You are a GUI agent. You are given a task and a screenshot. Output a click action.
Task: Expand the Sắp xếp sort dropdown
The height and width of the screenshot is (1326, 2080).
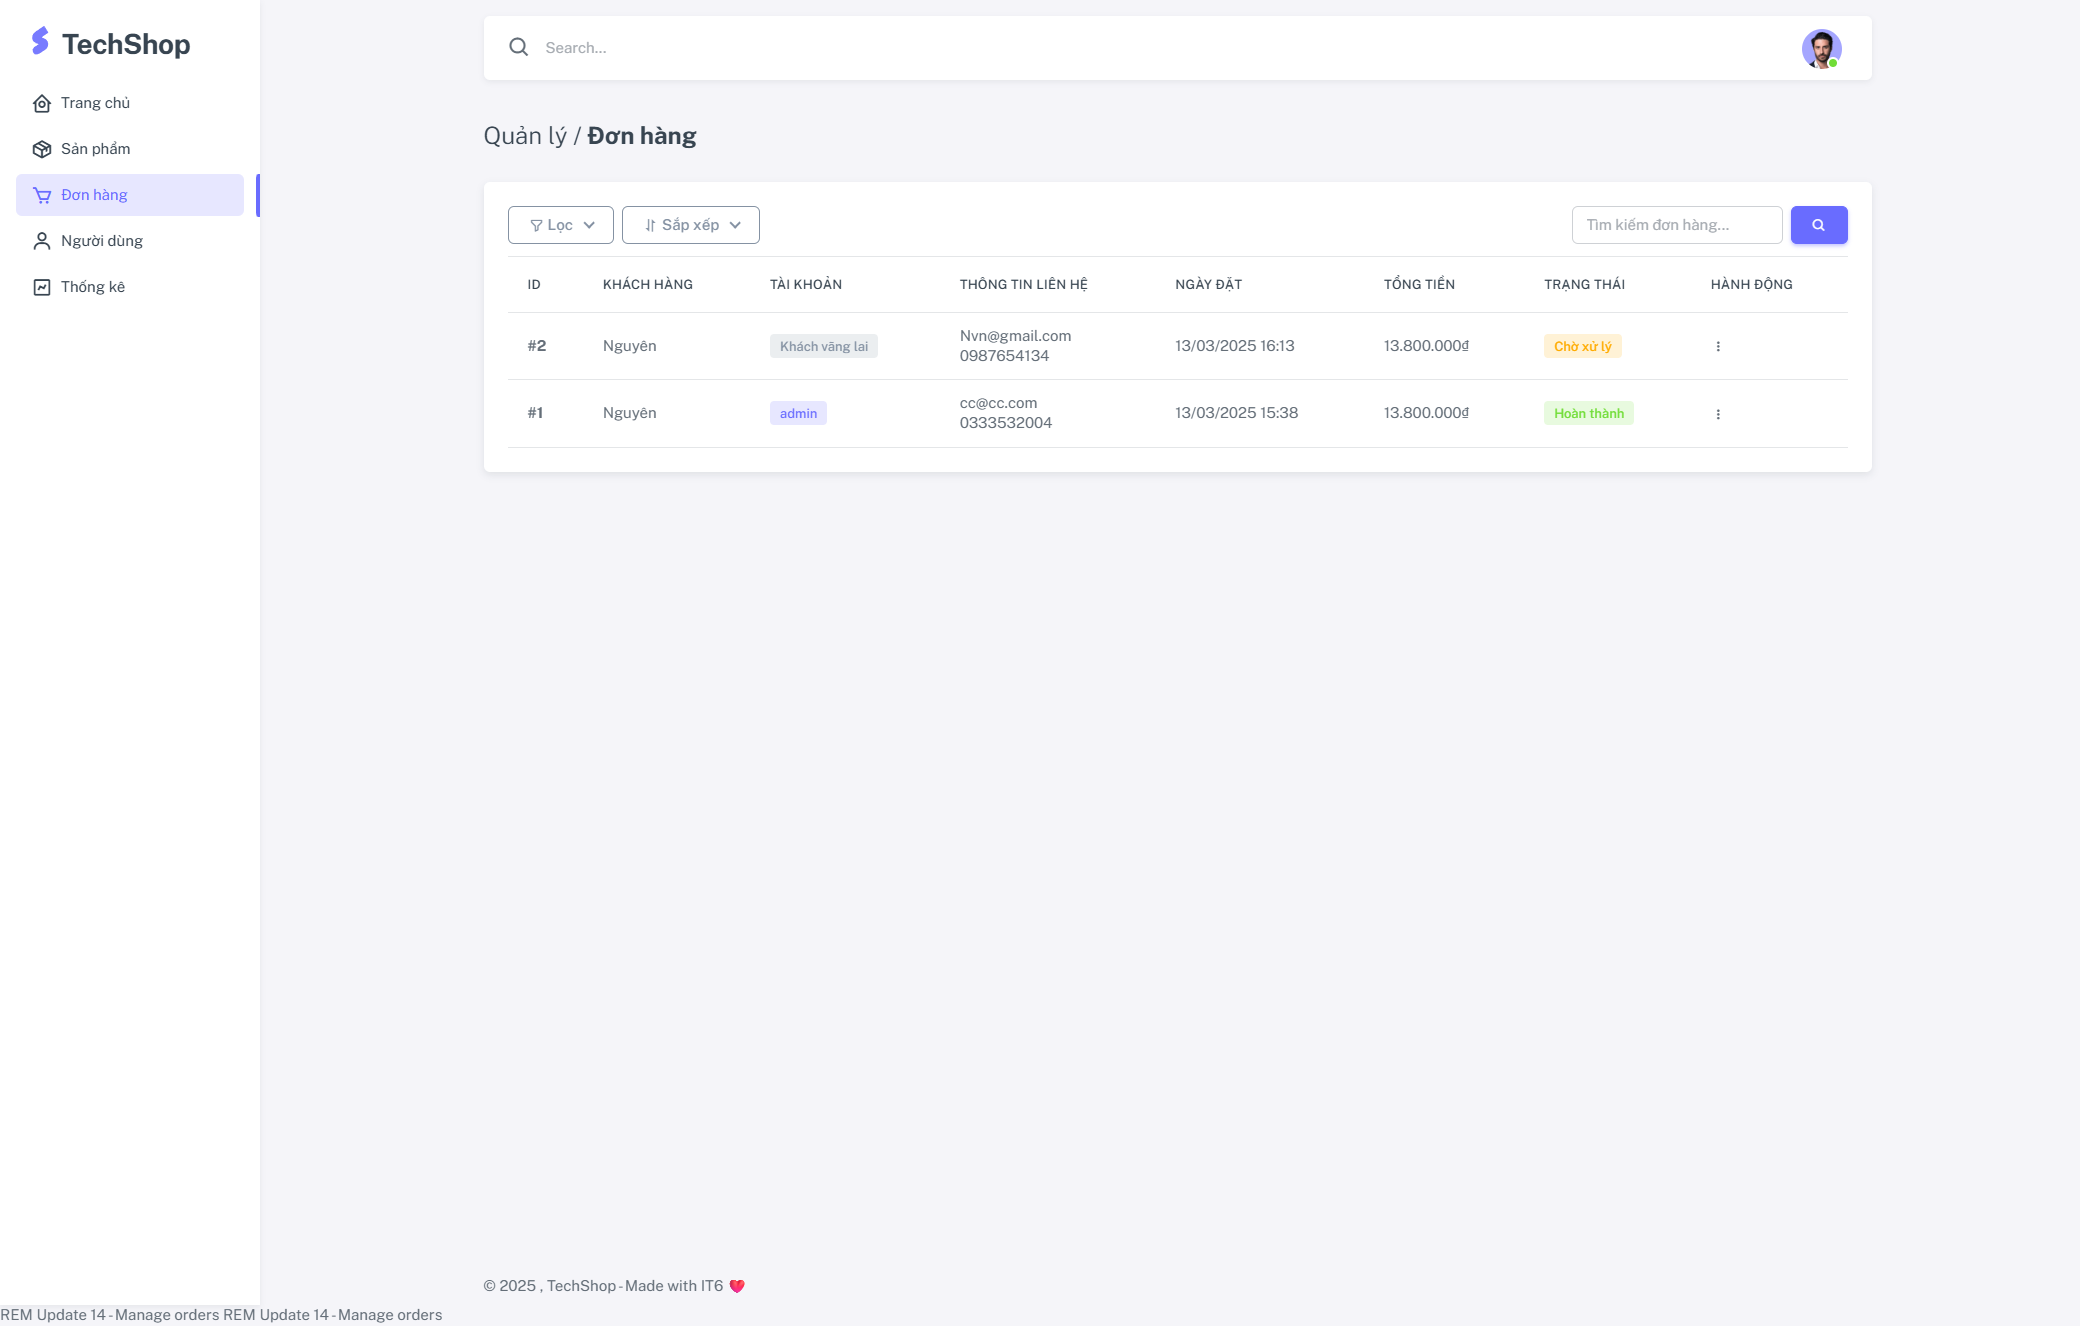coord(691,225)
